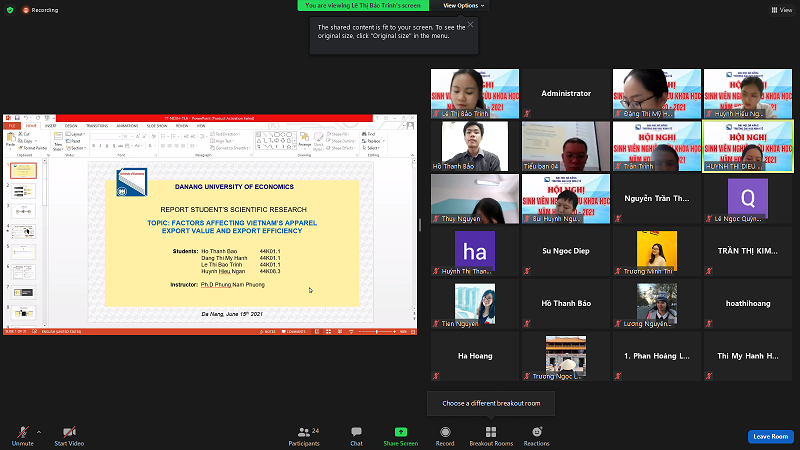
Task: Select Lê Thị Bảo Trinh video tile
Action: pyautogui.click(x=475, y=93)
